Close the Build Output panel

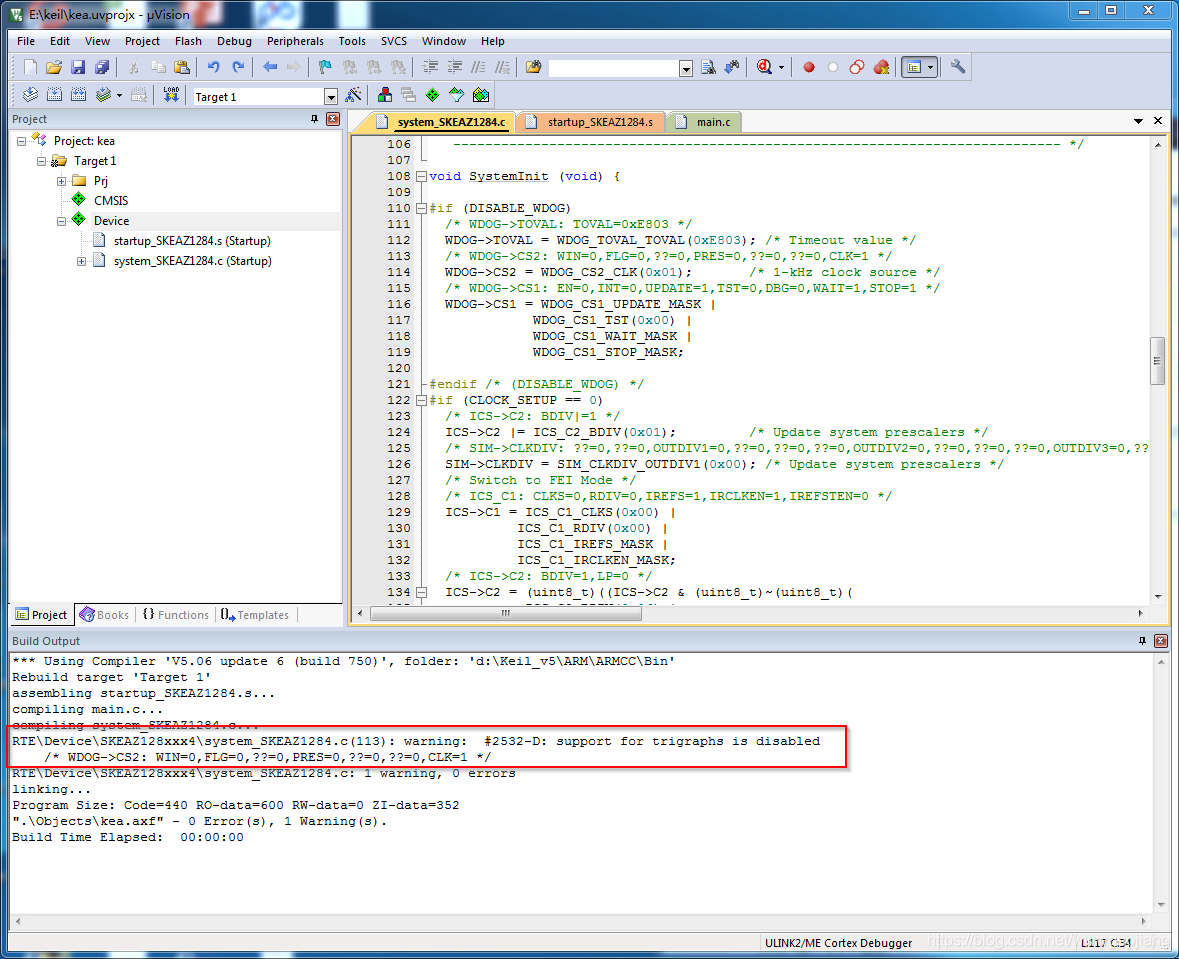click(1161, 641)
